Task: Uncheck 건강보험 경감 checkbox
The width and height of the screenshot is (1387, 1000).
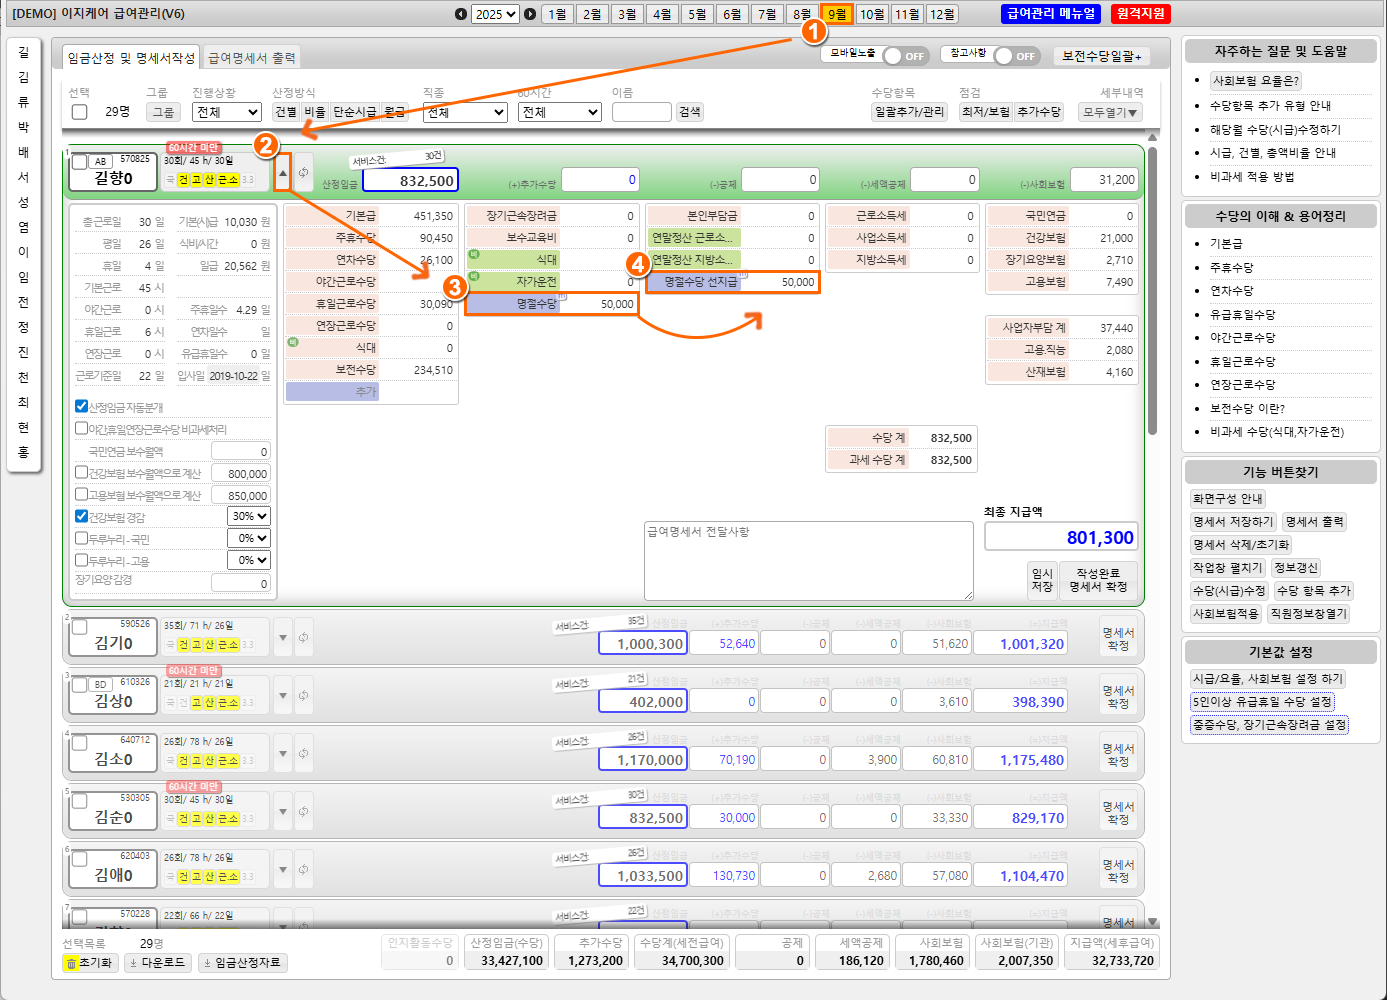Action: coord(82,516)
